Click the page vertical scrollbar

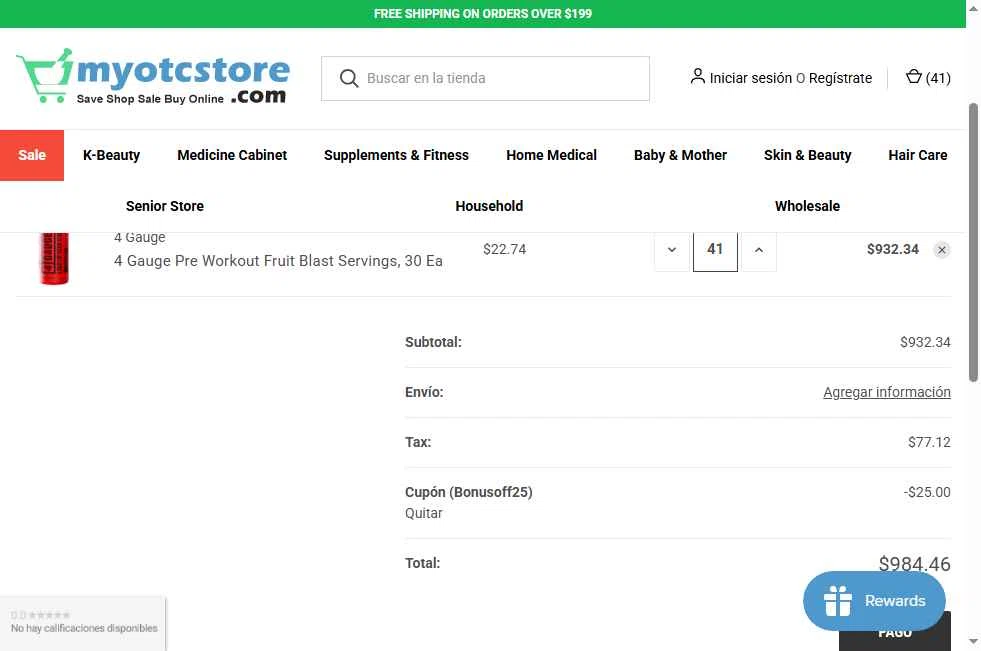point(973,242)
